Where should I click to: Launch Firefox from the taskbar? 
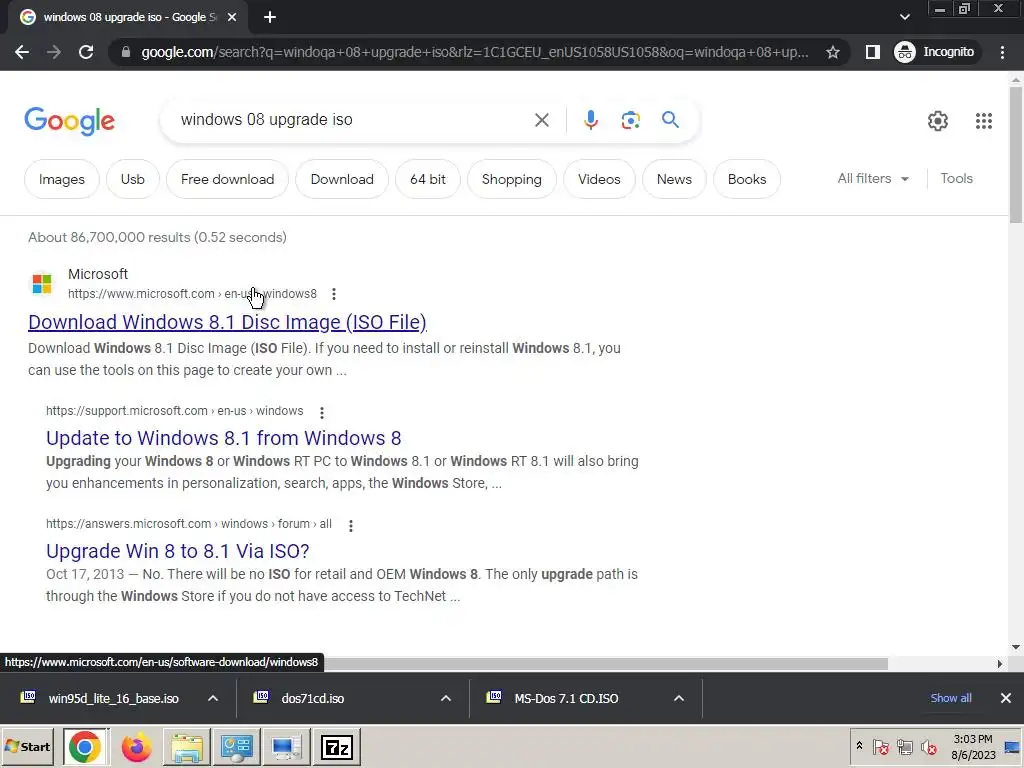136,747
